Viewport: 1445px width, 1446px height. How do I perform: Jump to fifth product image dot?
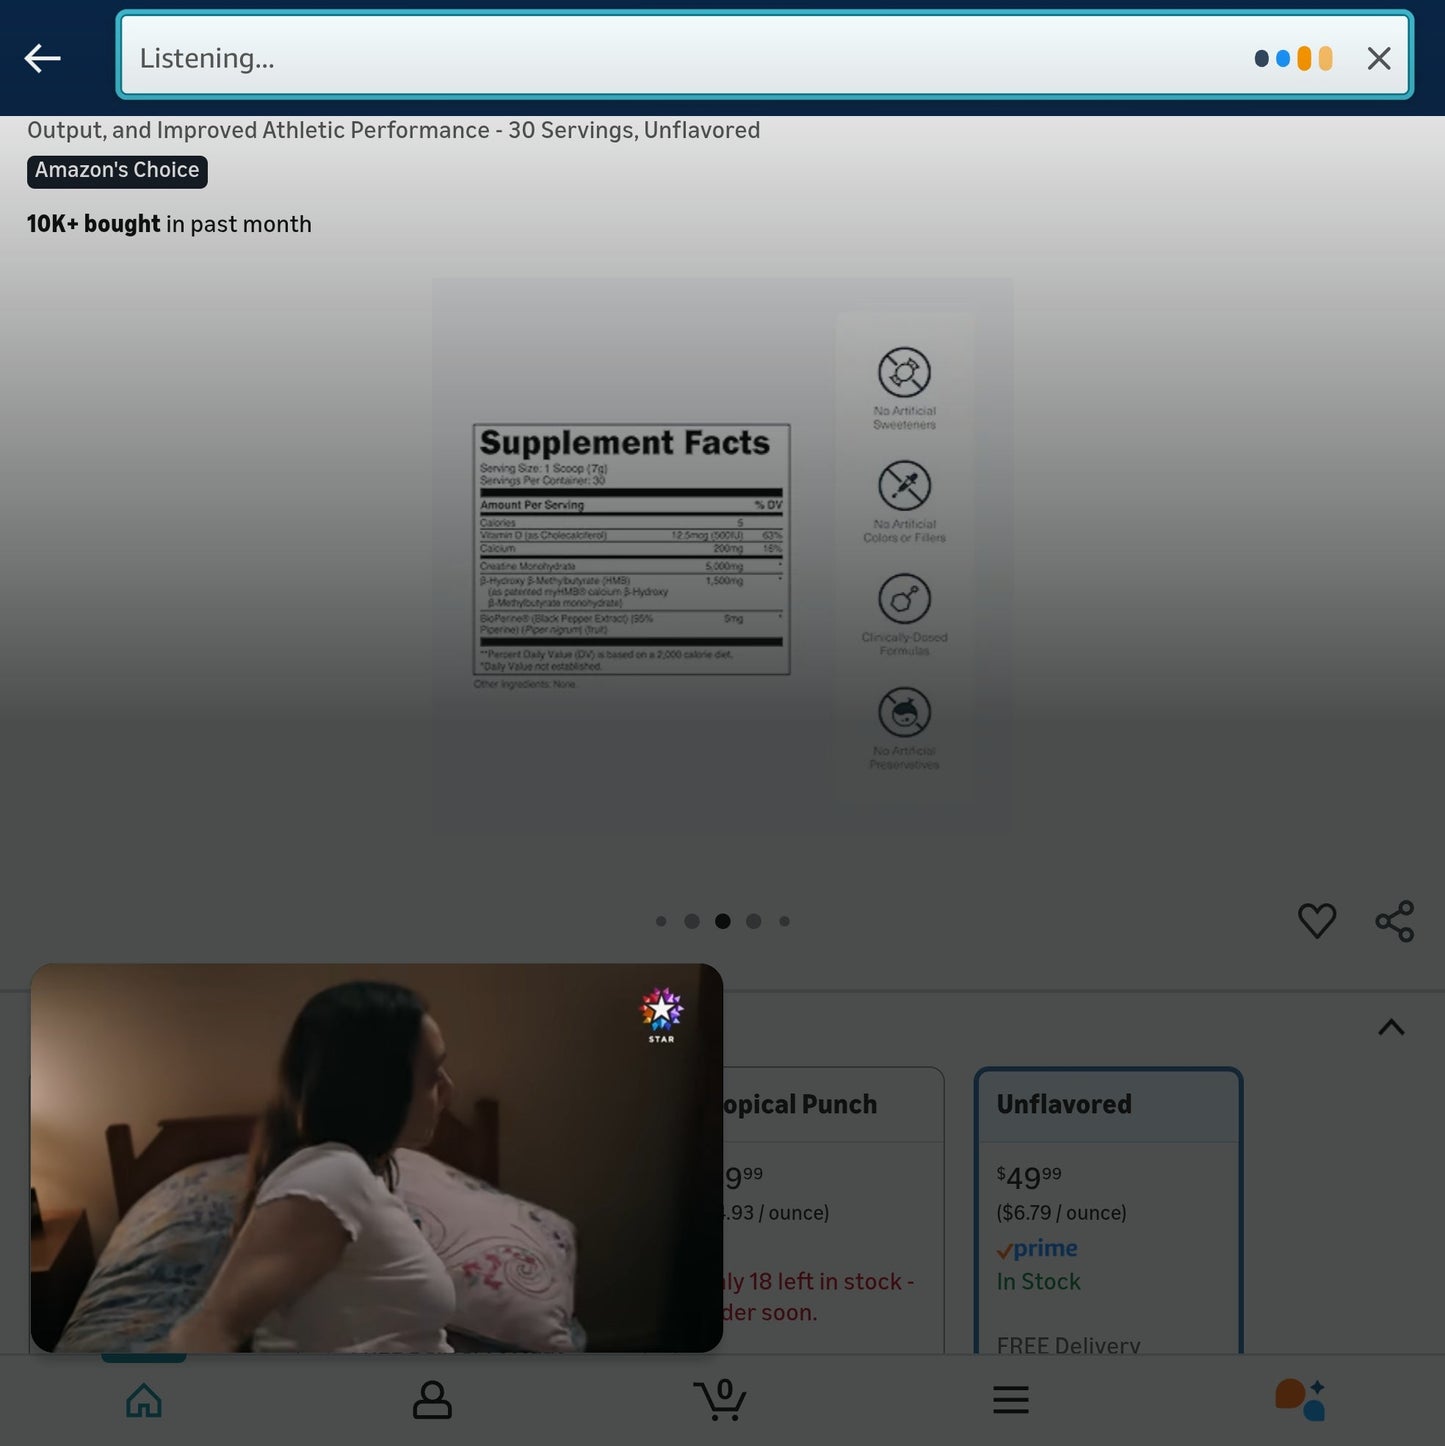(x=785, y=921)
